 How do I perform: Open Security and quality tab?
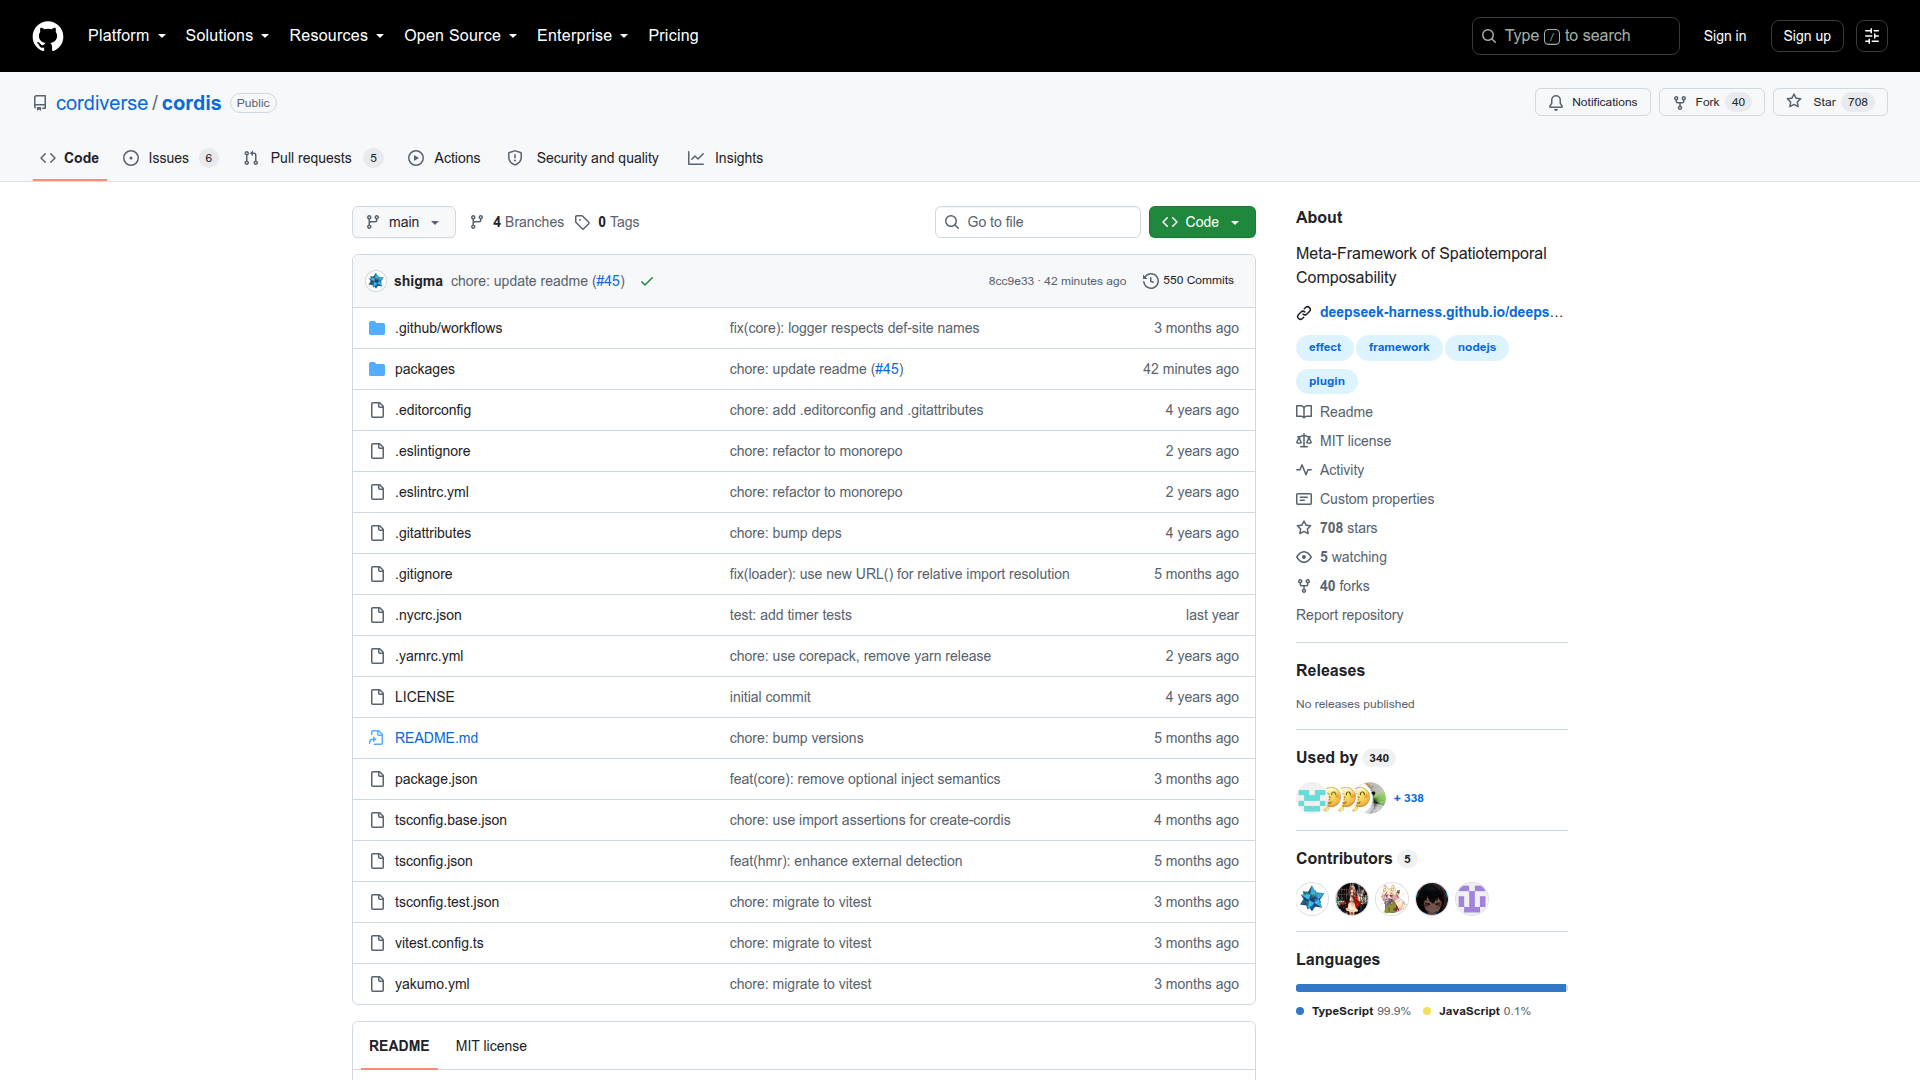coord(583,158)
